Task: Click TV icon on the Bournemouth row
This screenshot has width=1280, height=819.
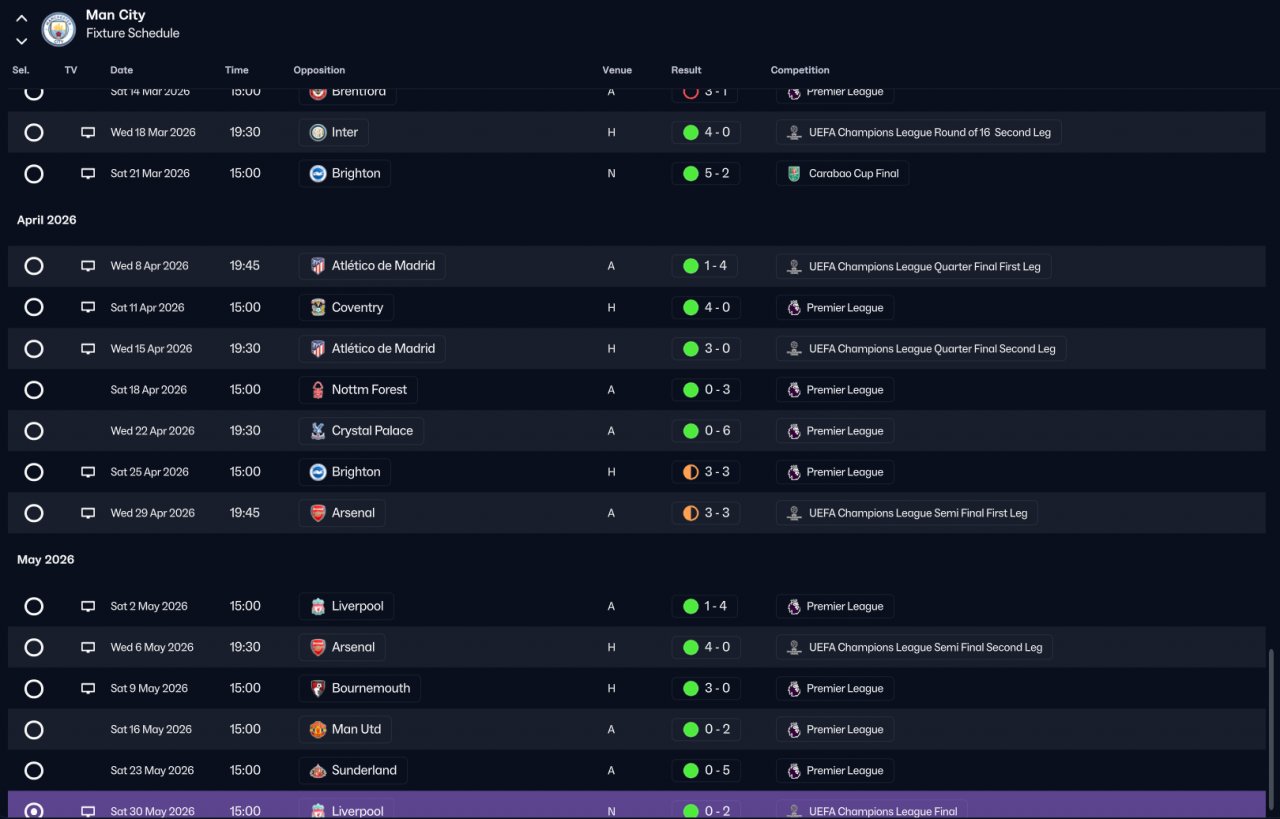Action: (88, 688)
